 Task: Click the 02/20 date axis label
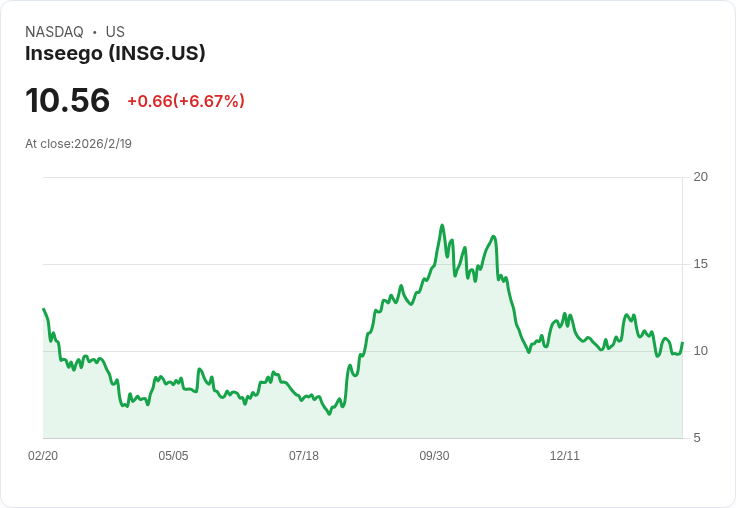coord(43,456)
